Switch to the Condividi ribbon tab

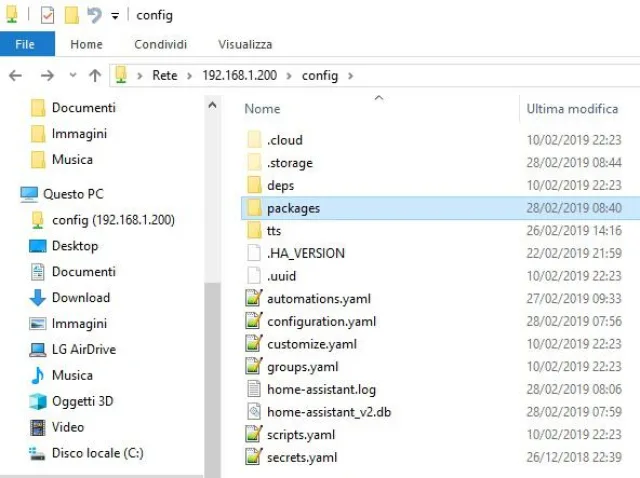point(160,44)
